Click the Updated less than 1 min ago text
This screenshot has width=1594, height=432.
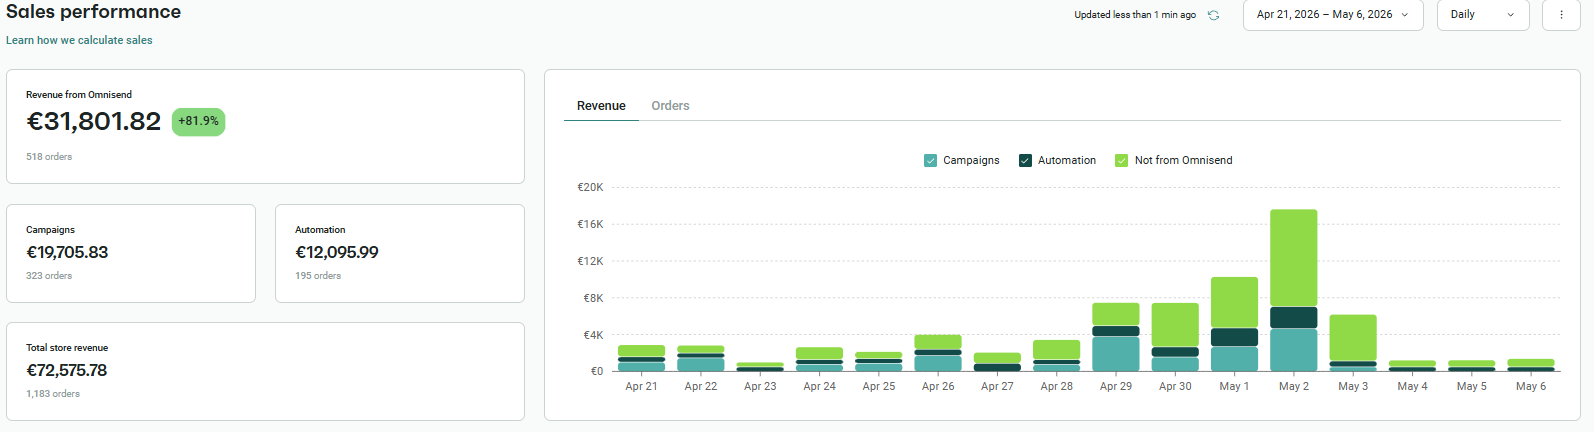coord(1135,15)
